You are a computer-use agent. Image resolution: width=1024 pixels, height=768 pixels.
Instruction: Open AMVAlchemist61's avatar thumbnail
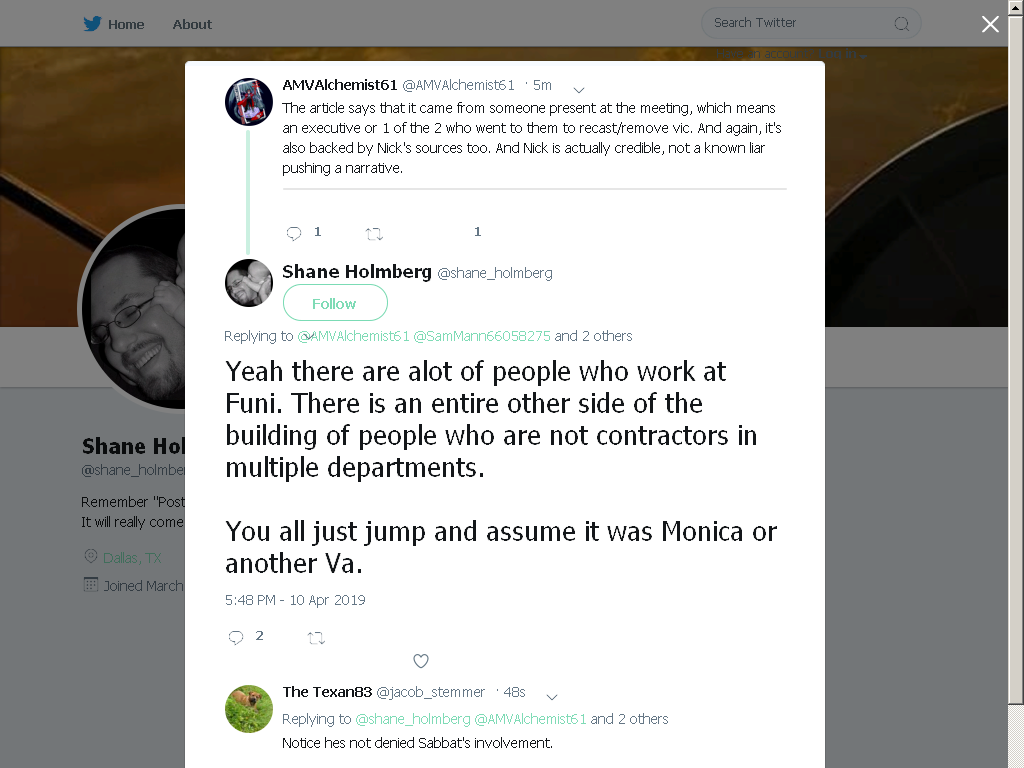(x=249, y=102)
